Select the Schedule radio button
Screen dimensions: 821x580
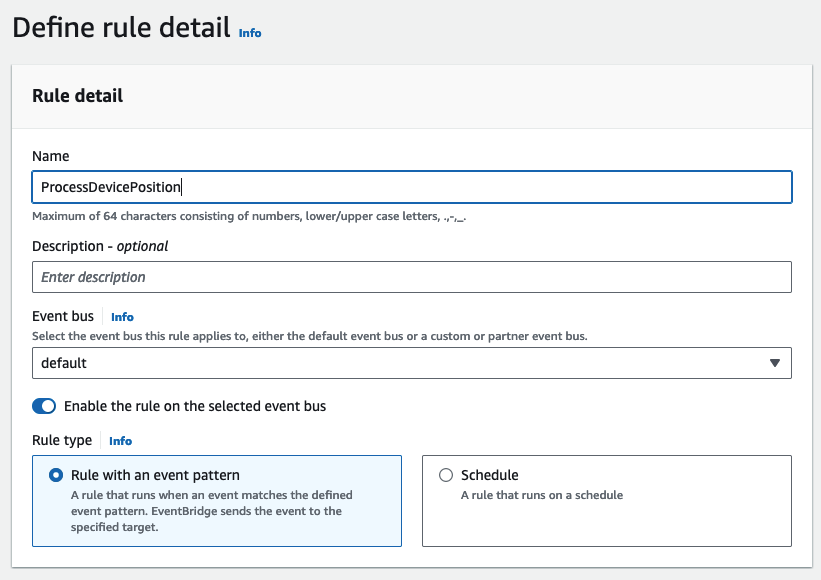click(446, 476)
